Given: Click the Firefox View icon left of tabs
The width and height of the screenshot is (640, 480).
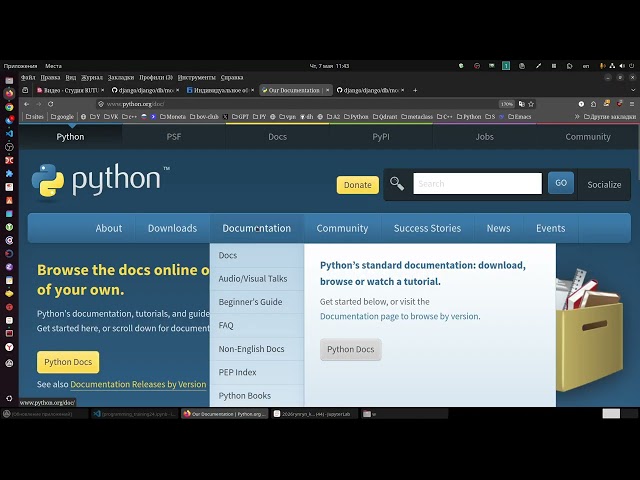Looking at the screenshot, I should point(25,90).
